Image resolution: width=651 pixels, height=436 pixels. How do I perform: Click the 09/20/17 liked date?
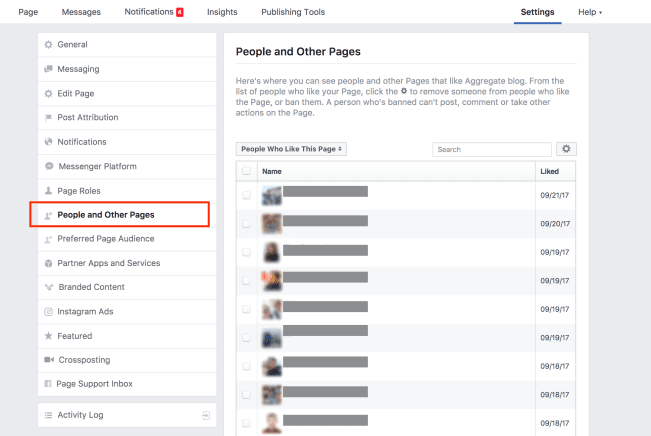tap(555, 224)
